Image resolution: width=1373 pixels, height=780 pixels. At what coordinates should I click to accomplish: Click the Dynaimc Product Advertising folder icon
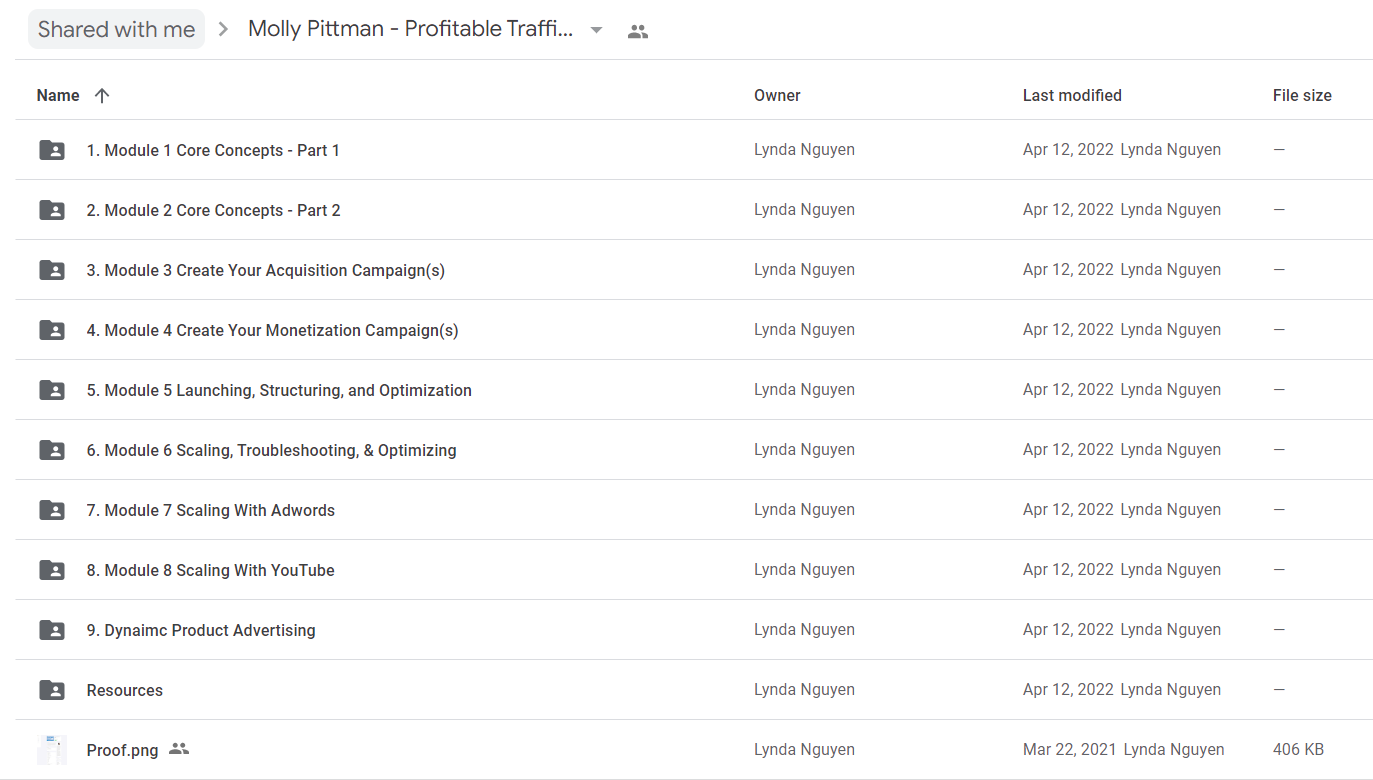tap(52, 630)
